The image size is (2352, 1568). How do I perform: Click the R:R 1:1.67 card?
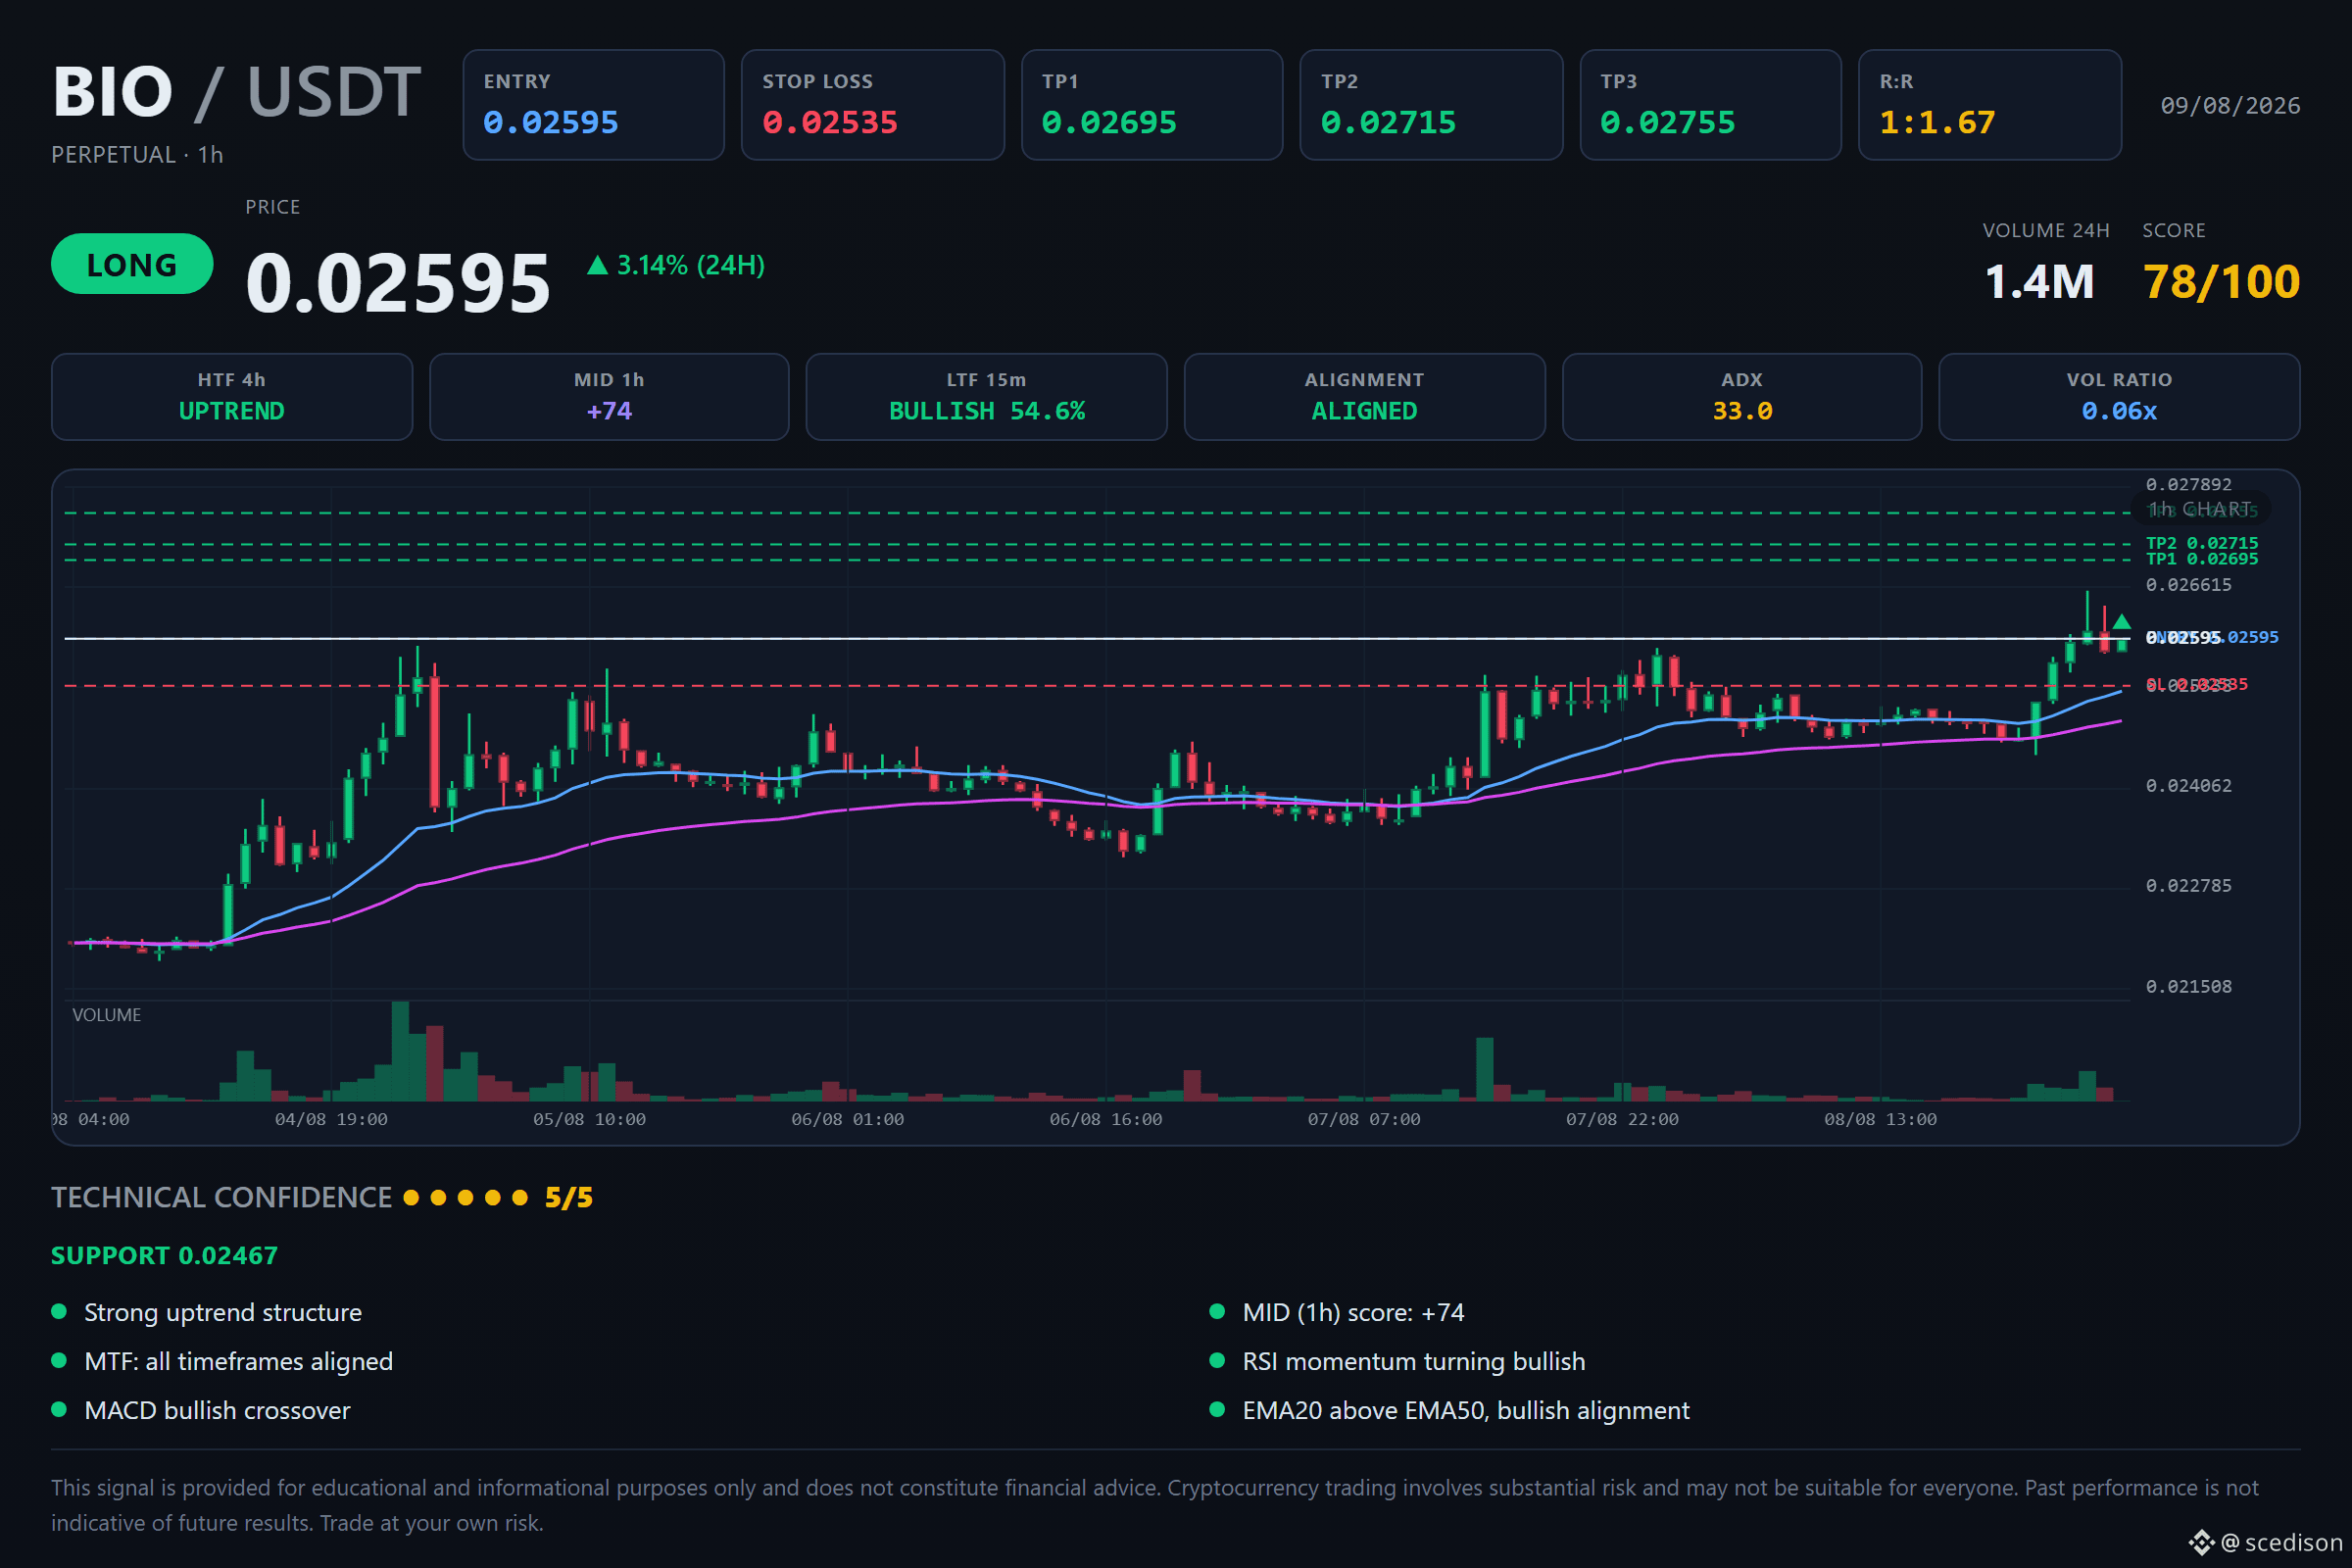click(1990, 105)
